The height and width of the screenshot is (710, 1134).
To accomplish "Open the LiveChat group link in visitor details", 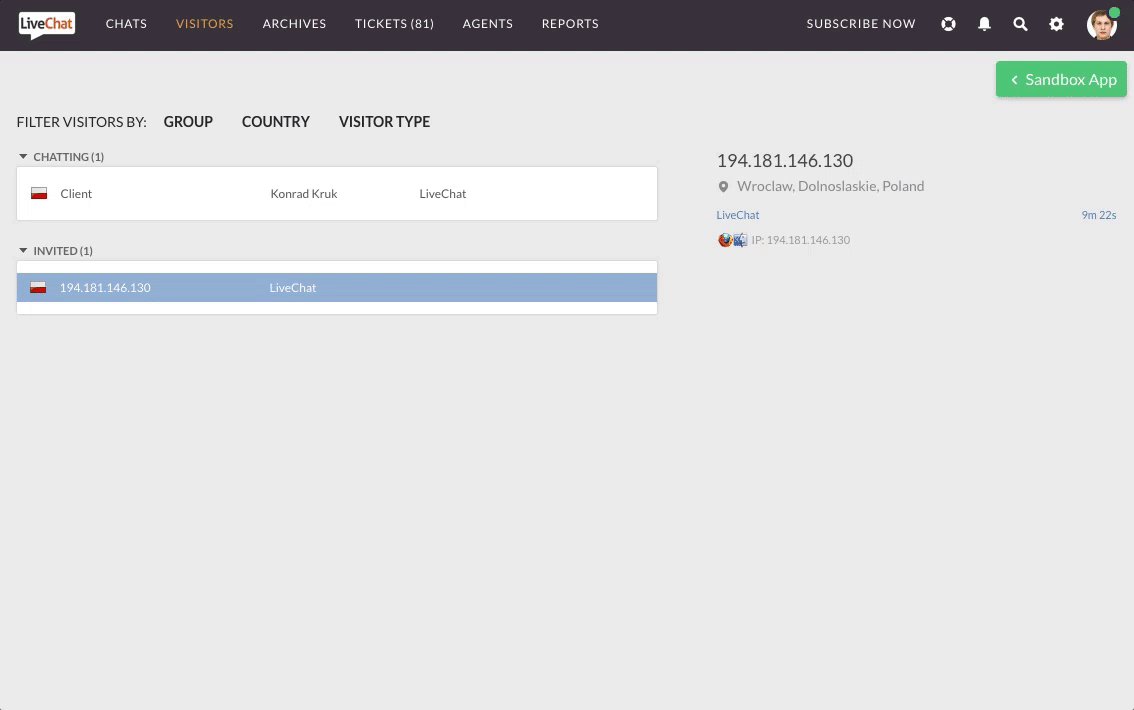I will tap(737, 214).
